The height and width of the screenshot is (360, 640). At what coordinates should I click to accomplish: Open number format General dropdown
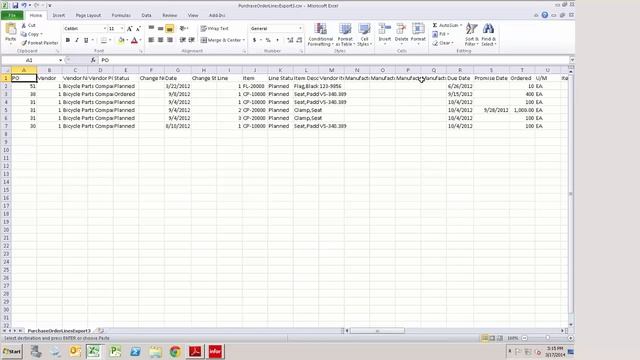(x=300, y=29)
